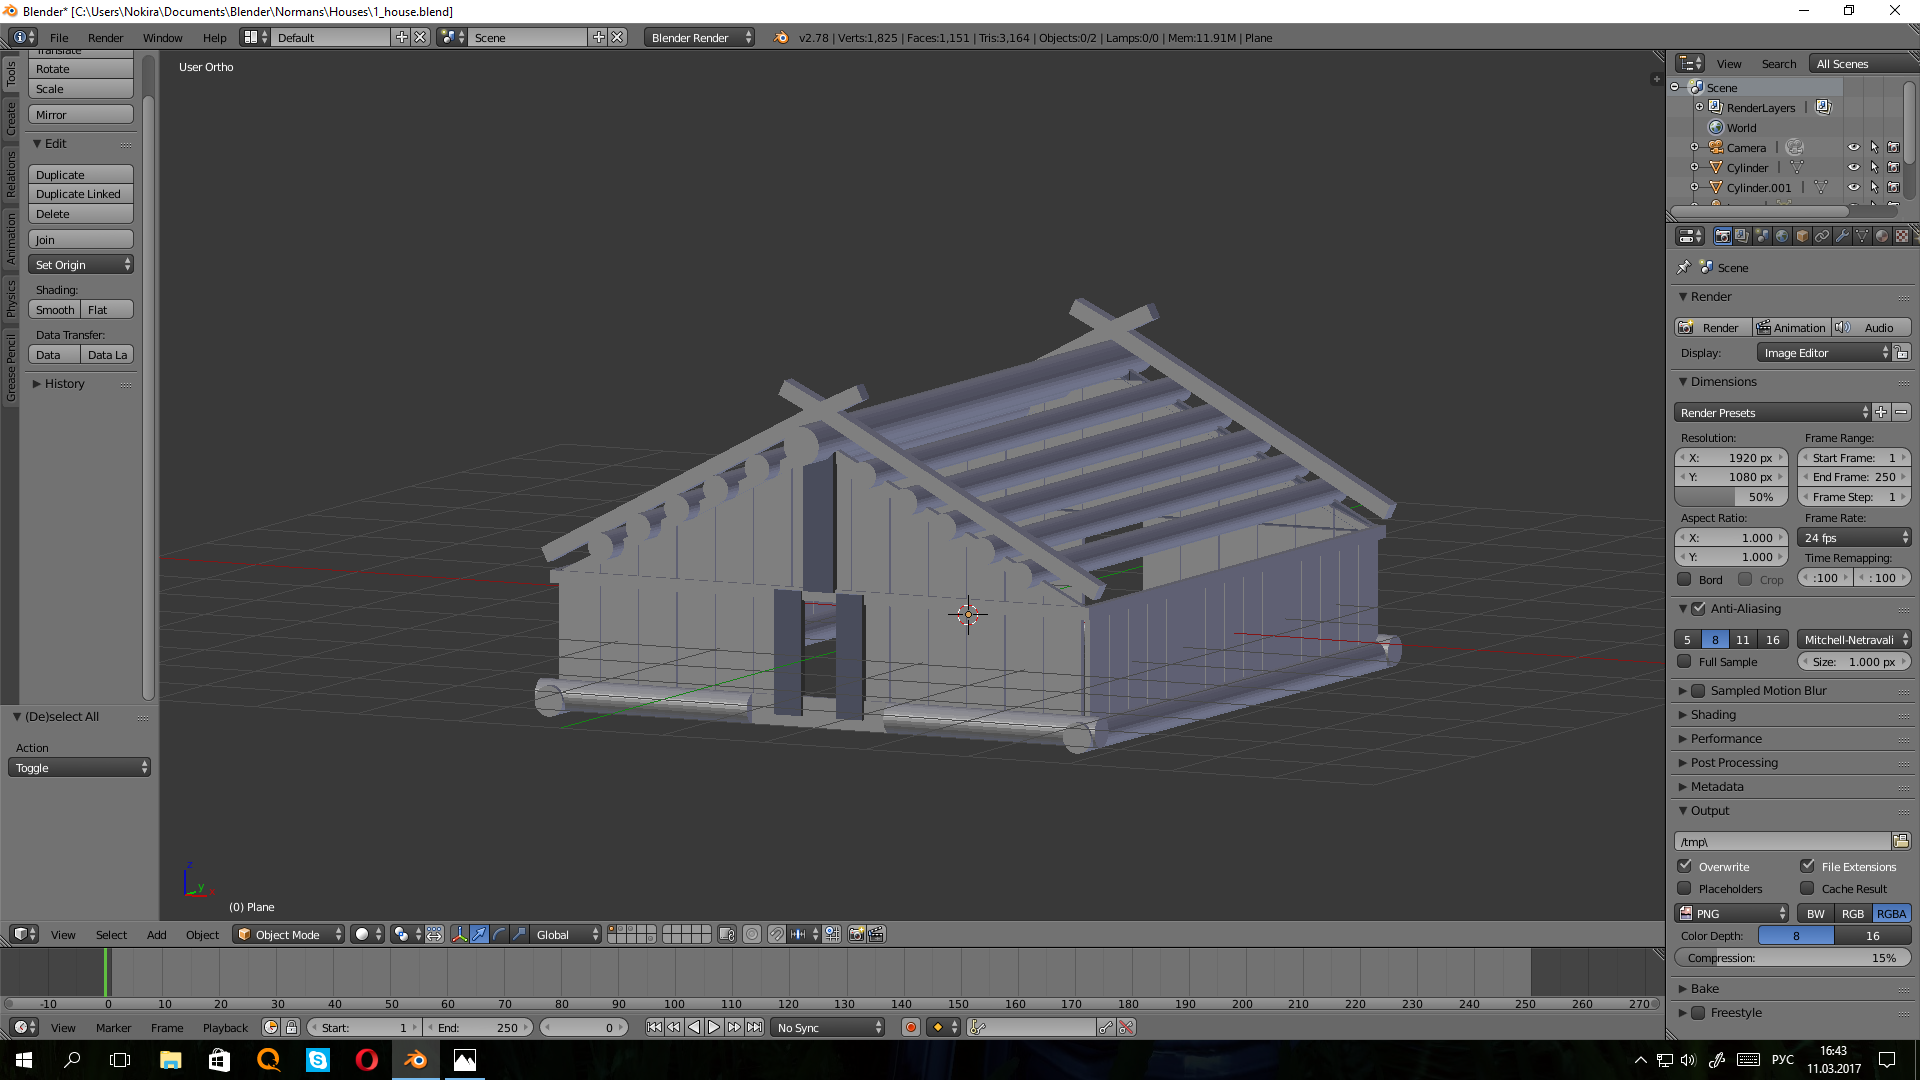Play the animation forward
The width and height of the screenshot is (1920, 1080).
pyautogui.click(x=714, y=1027)
